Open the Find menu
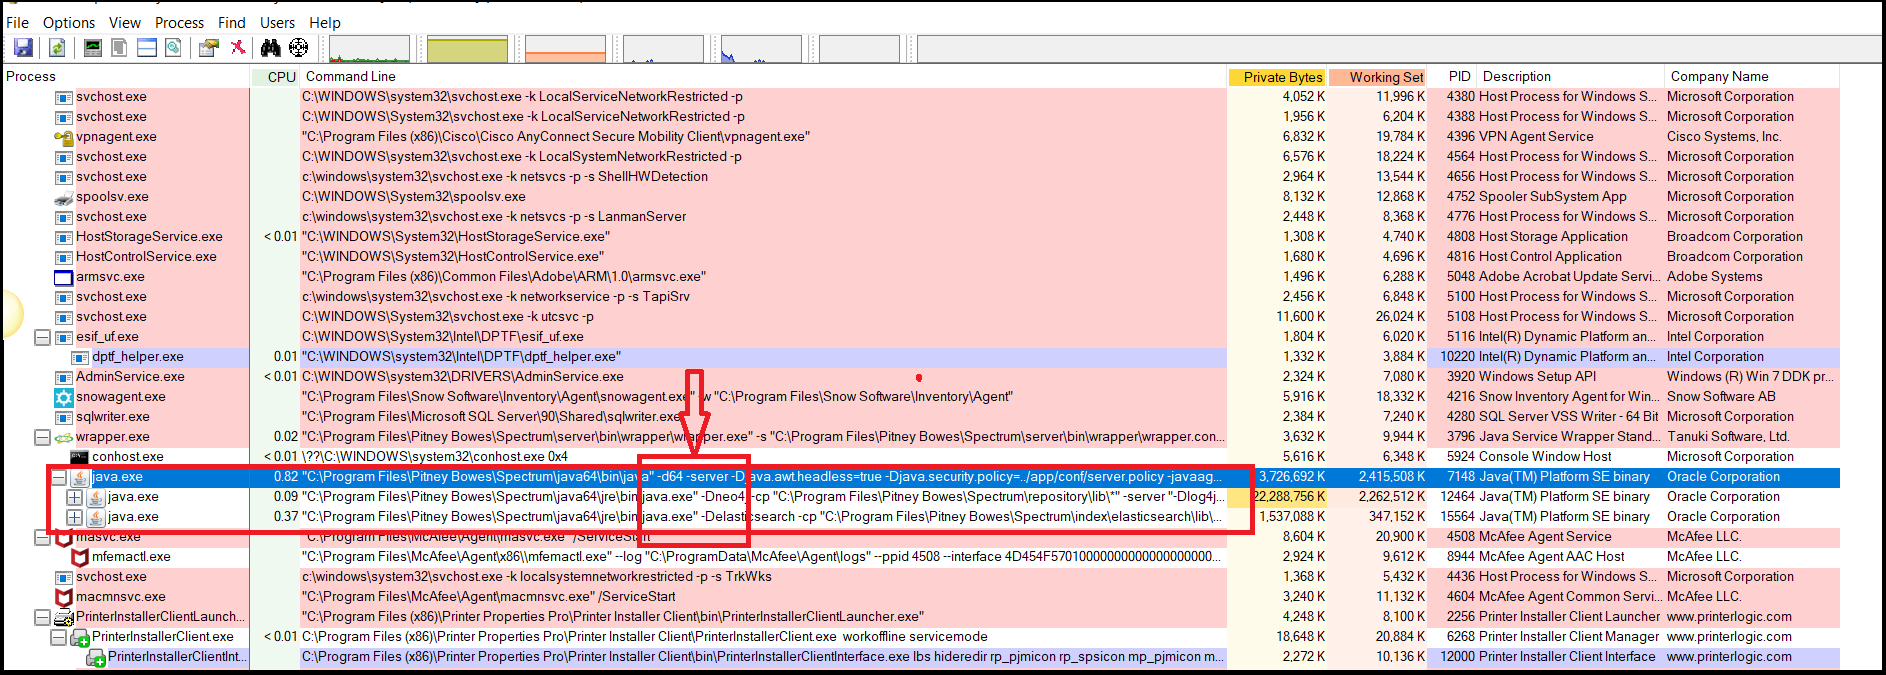Viewport: 1886px width, 675px height. [232, 22]
